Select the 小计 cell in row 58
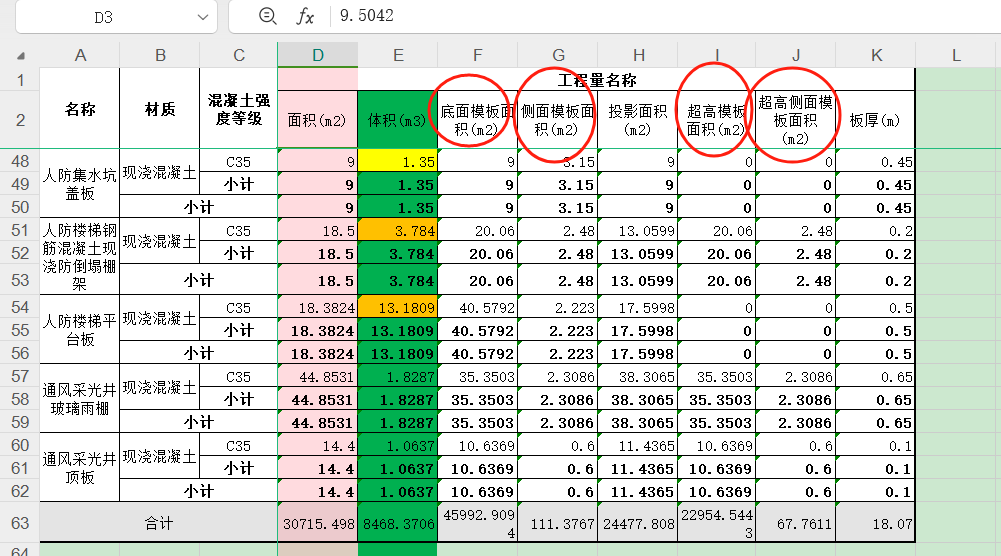Image resolution: width=1001 pixels, height=556 pixels. click(239, 400)
